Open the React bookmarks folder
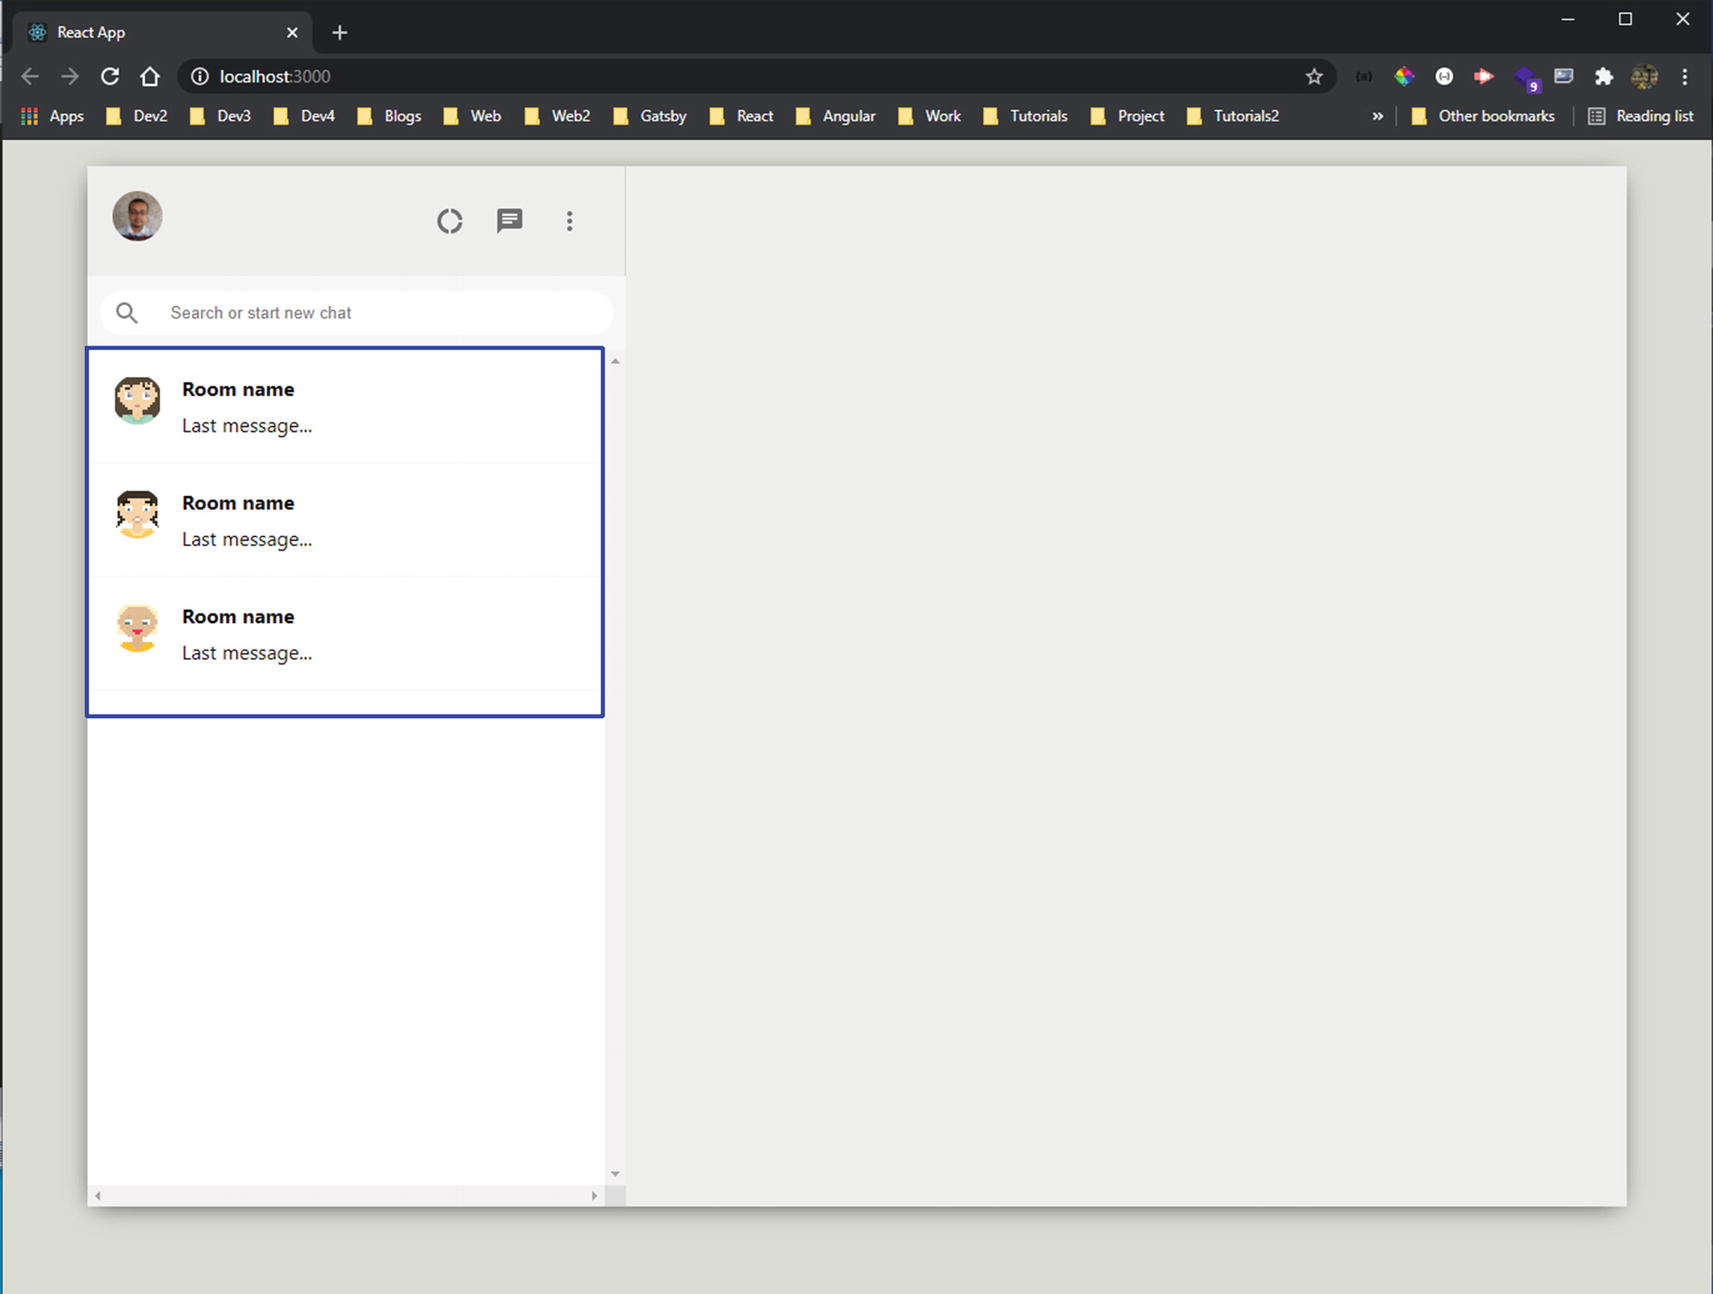This screenshot has width=1713, height=1294. (741, 116)
